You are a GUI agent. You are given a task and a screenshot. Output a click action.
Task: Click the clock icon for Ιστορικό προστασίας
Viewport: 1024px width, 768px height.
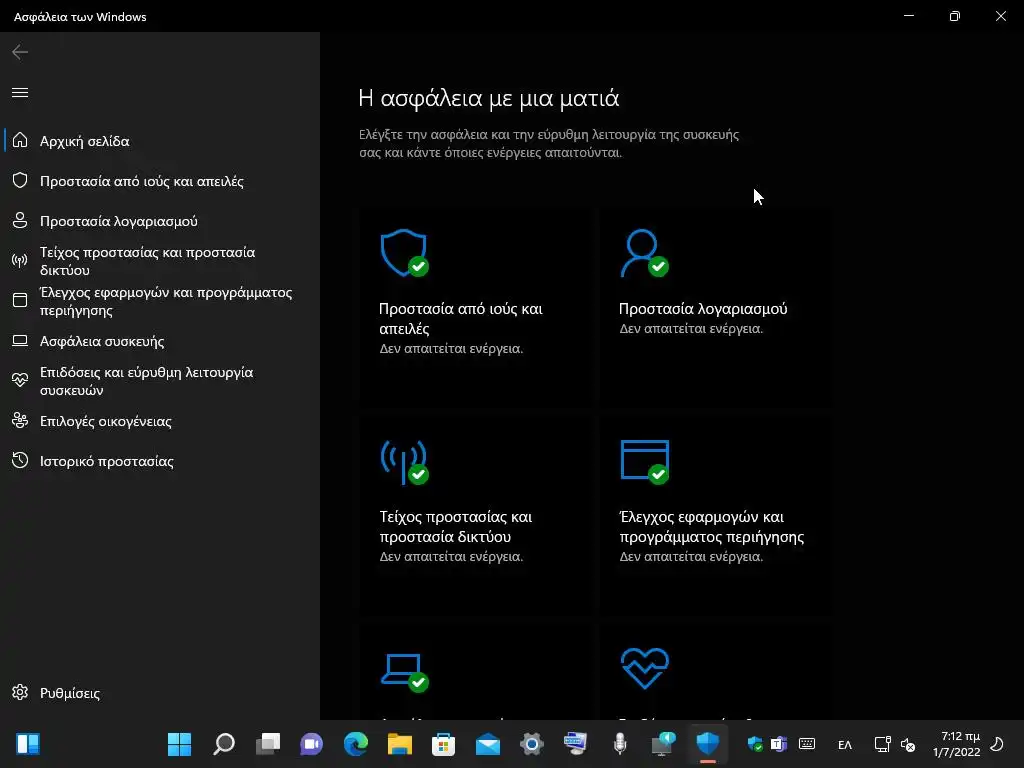[20, 460]
